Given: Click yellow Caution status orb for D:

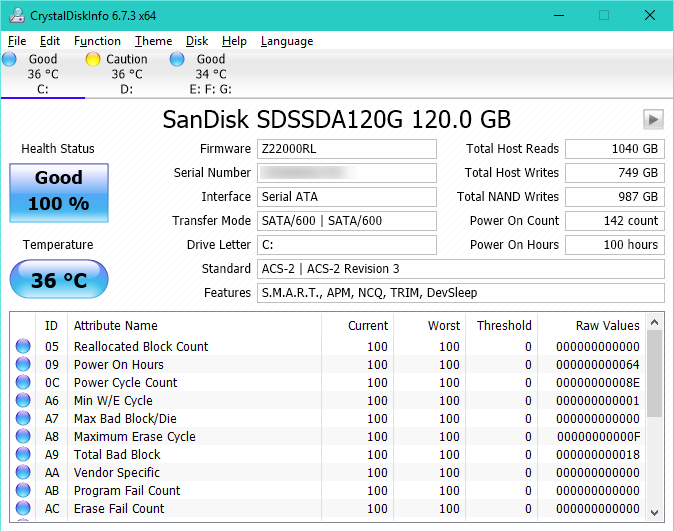Looking at the screenshot, I should [x=93, y=59].
